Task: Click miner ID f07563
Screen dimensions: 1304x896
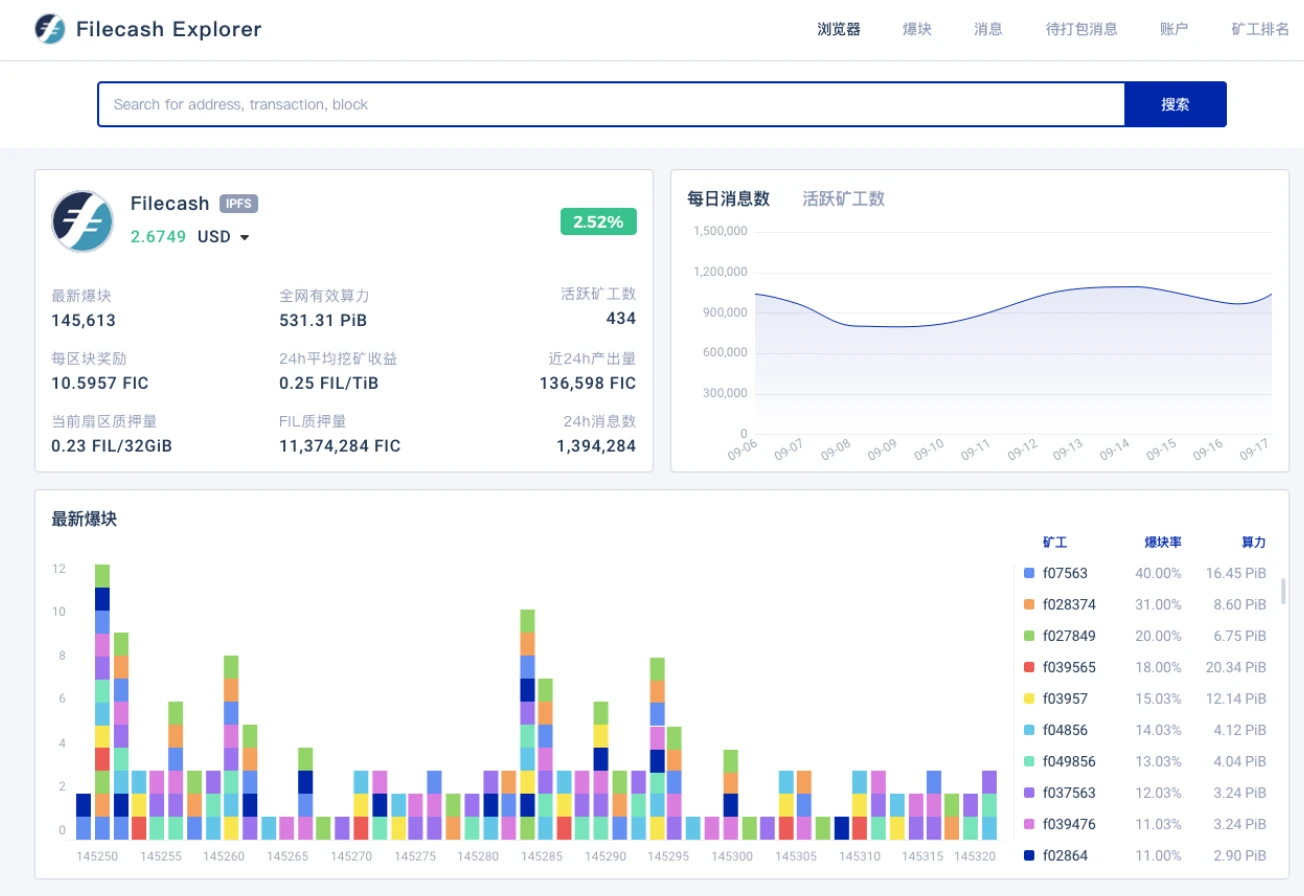Action: pyautogui.click(x=1065, y=574)
